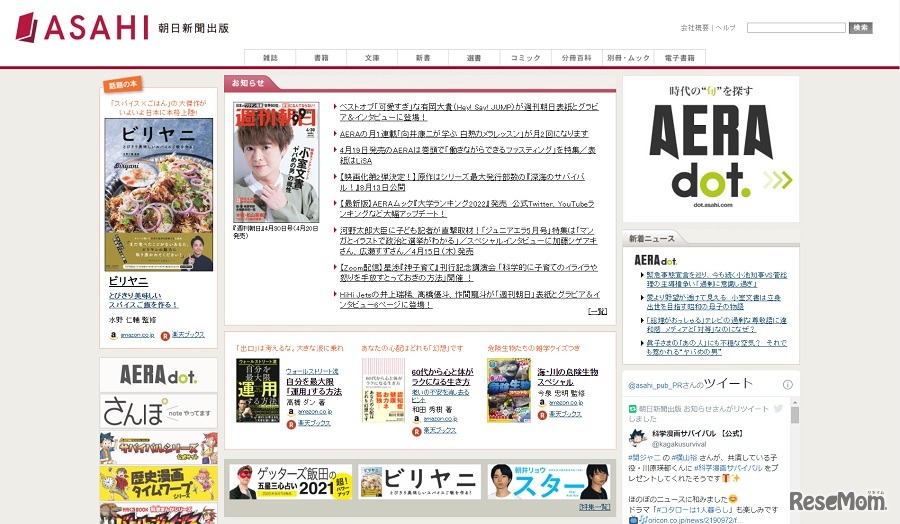The height and width of the screenshot is (524, 900).
Task: Open the AERA 向井康二 連載 news link
Action: coord(464,133)
